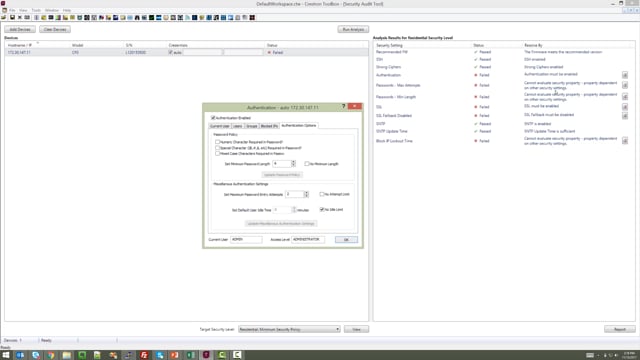Open the Tools menu
The height and width of the screenshot is (360, 640).
[36, 10]
